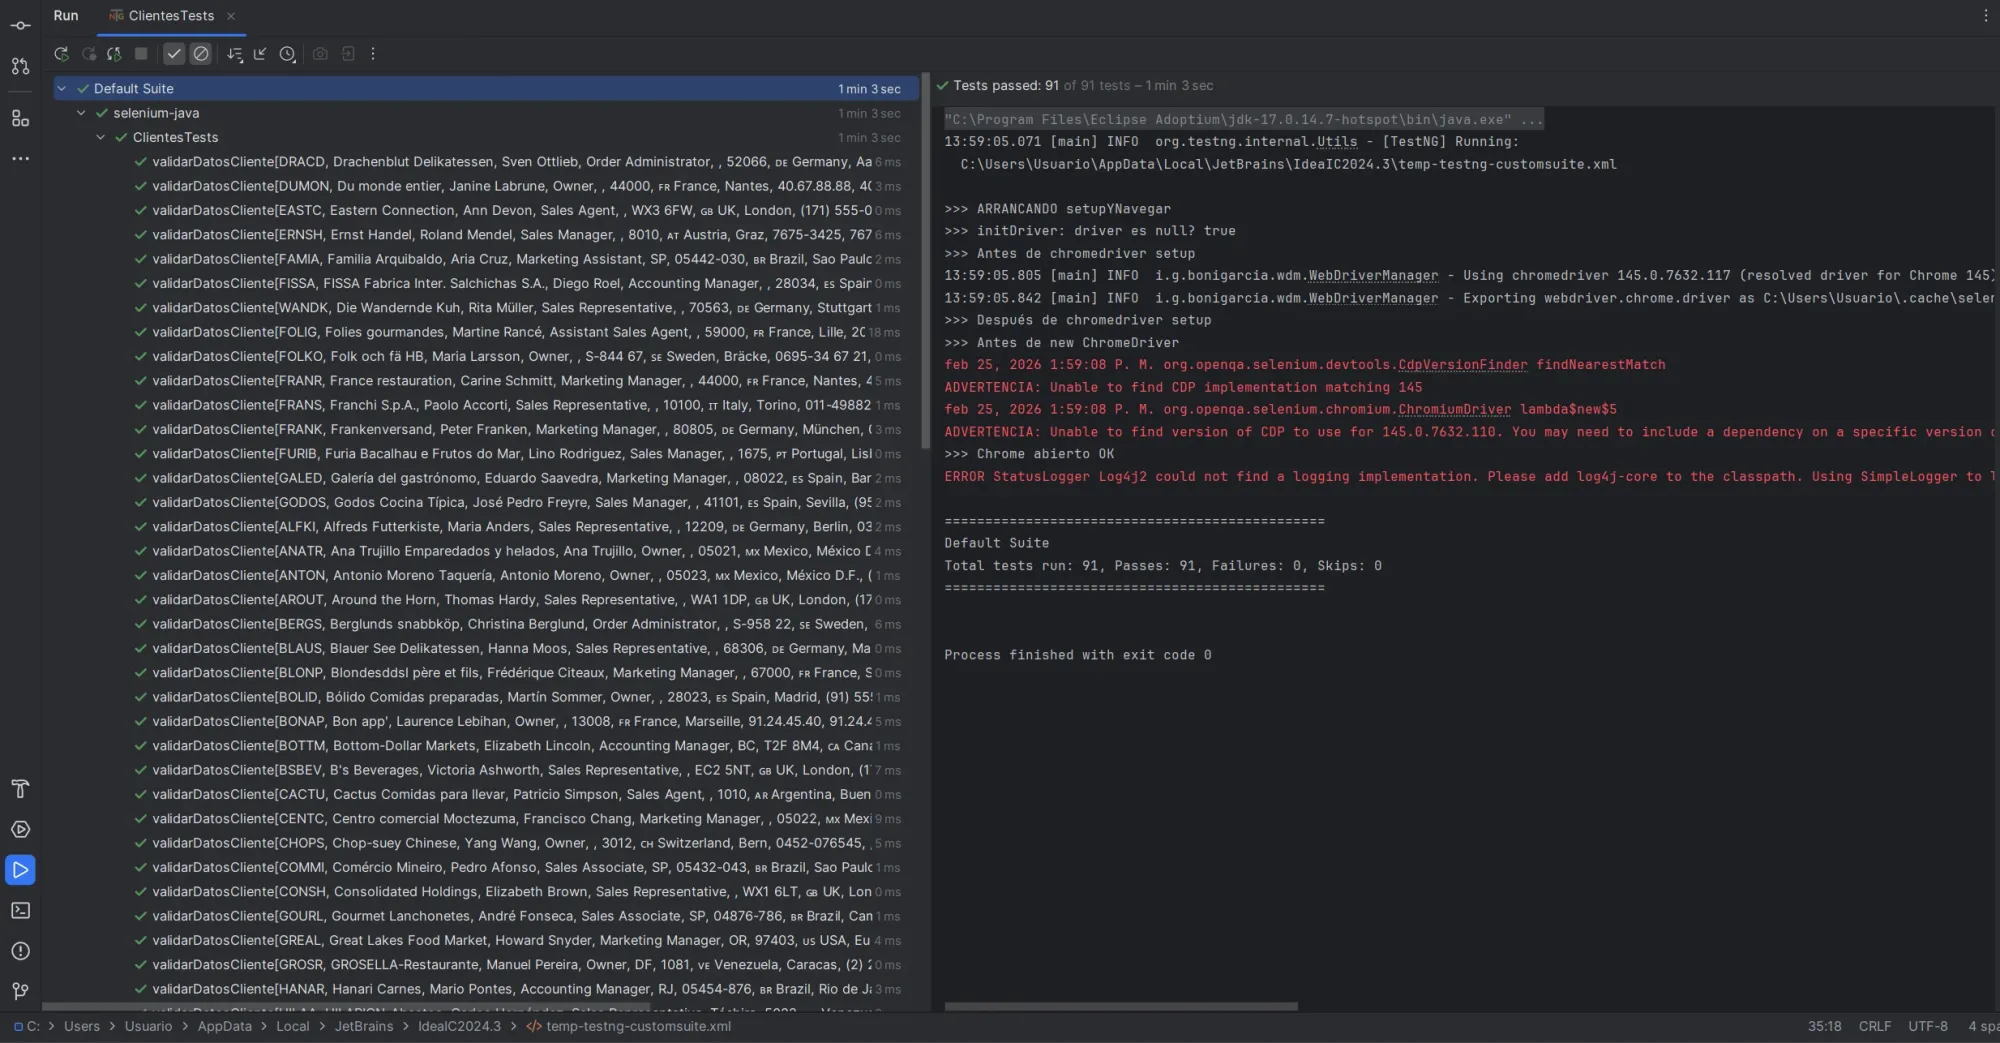Click the camera screenshot icon in toolbar
Viewport: 2000px width, 1043px height.
(x=320, y=54)
